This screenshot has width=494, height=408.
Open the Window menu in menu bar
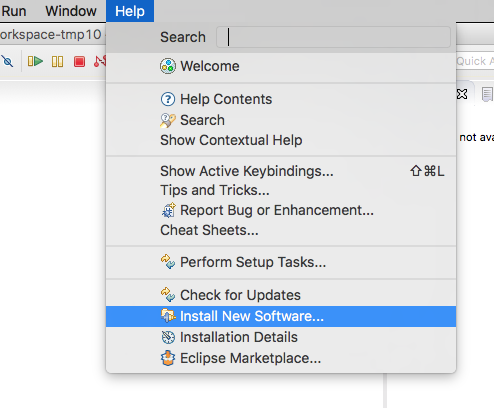(x=71, y=11)
